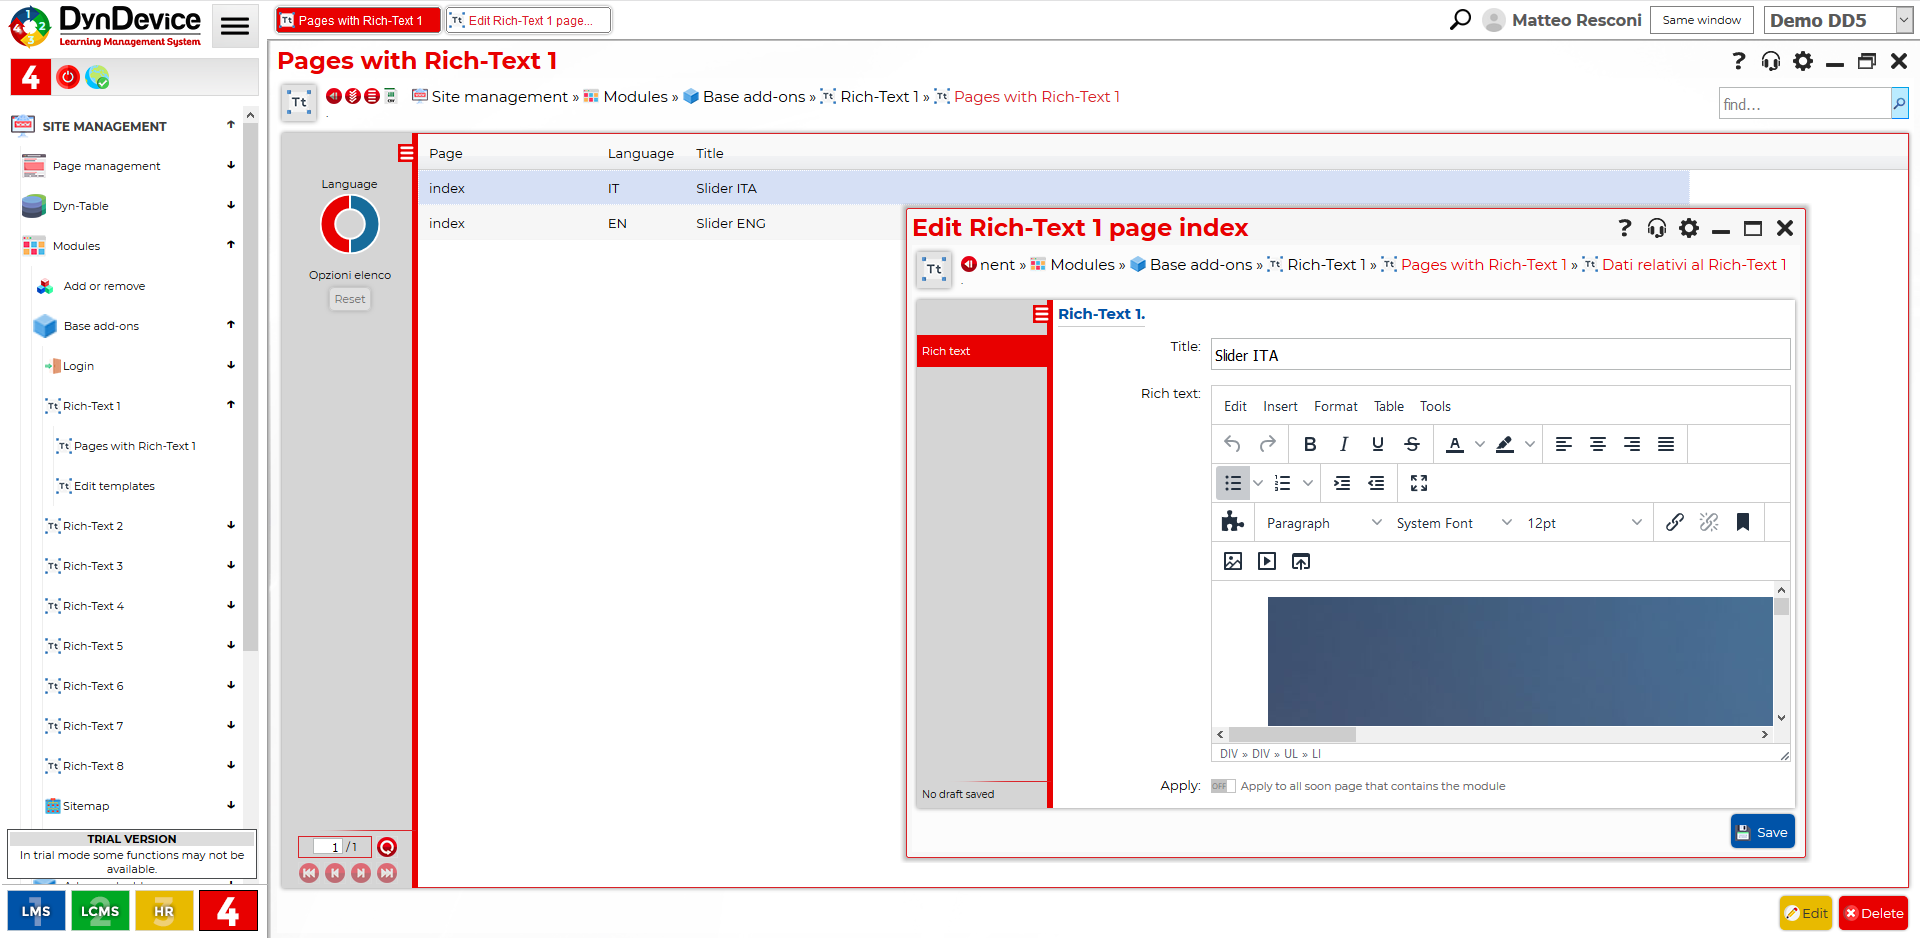The height and width of the screenshot is (938, 1920).
Task: Enable Apply to all soon page option
Action: [1223, 786]
